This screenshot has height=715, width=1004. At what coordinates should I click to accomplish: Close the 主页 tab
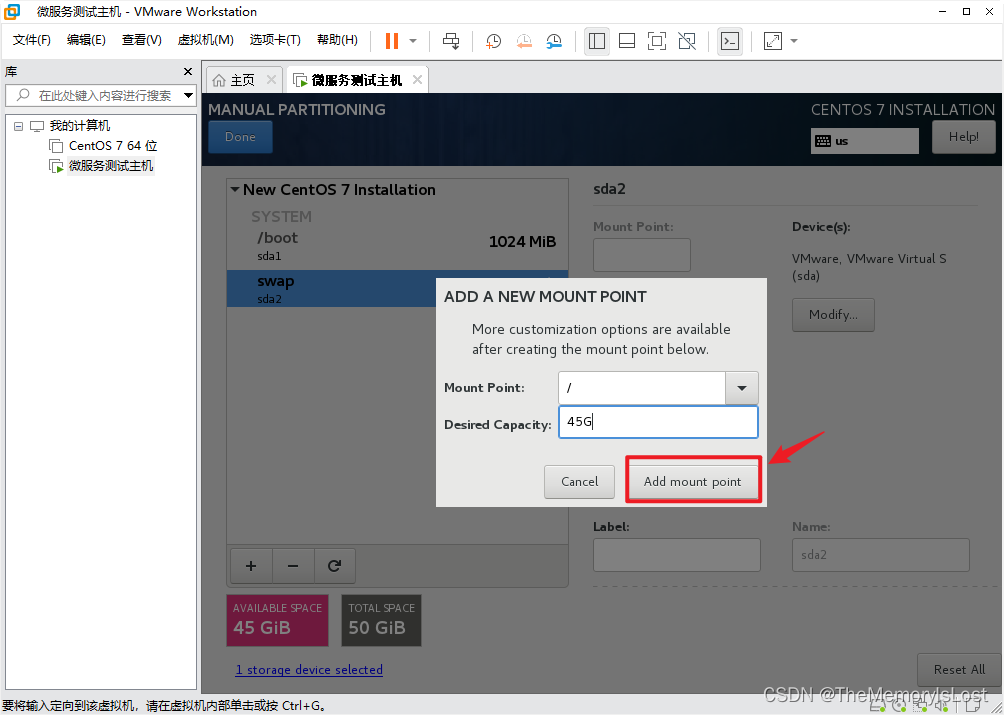pos(271,80)
